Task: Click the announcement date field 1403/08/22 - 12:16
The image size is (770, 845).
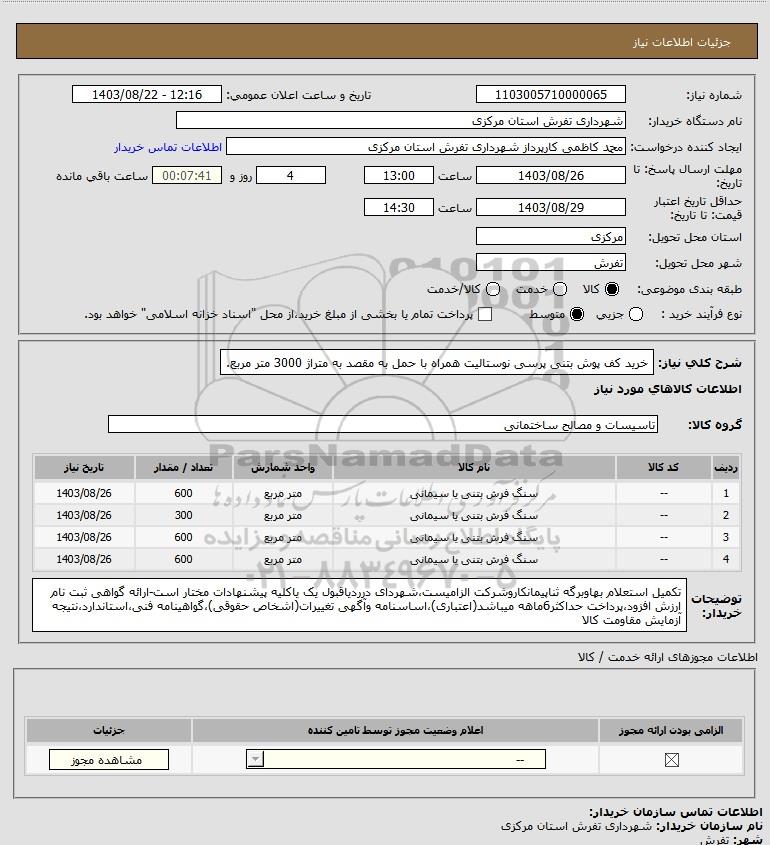Action: (x=147, y=94)
